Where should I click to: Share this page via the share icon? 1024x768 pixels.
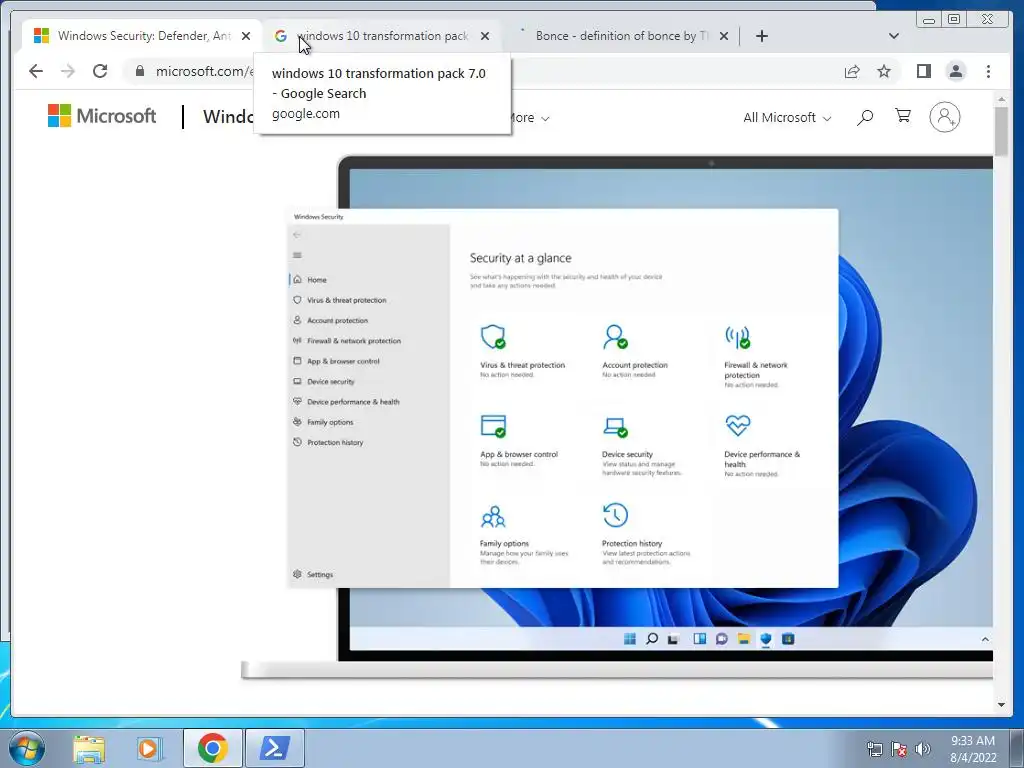pos(852,71)
